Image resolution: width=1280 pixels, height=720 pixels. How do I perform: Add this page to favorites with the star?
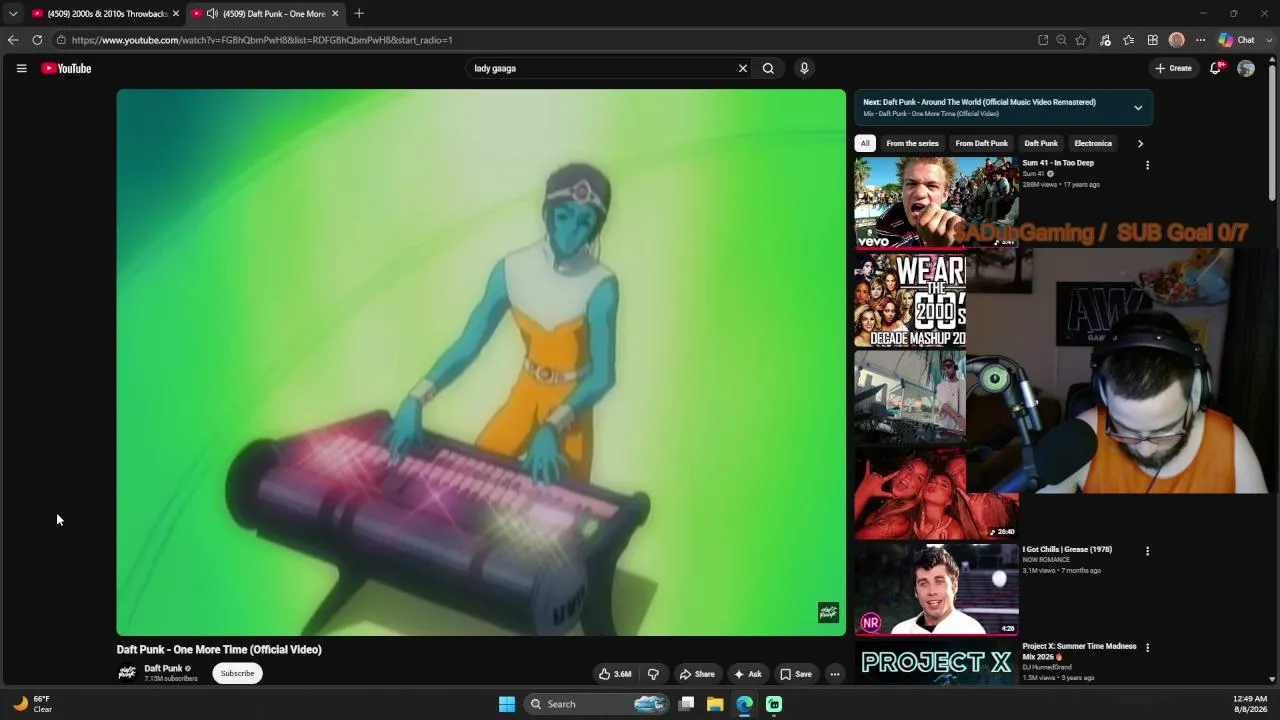pyautogui.click(x=1081, y=40)
